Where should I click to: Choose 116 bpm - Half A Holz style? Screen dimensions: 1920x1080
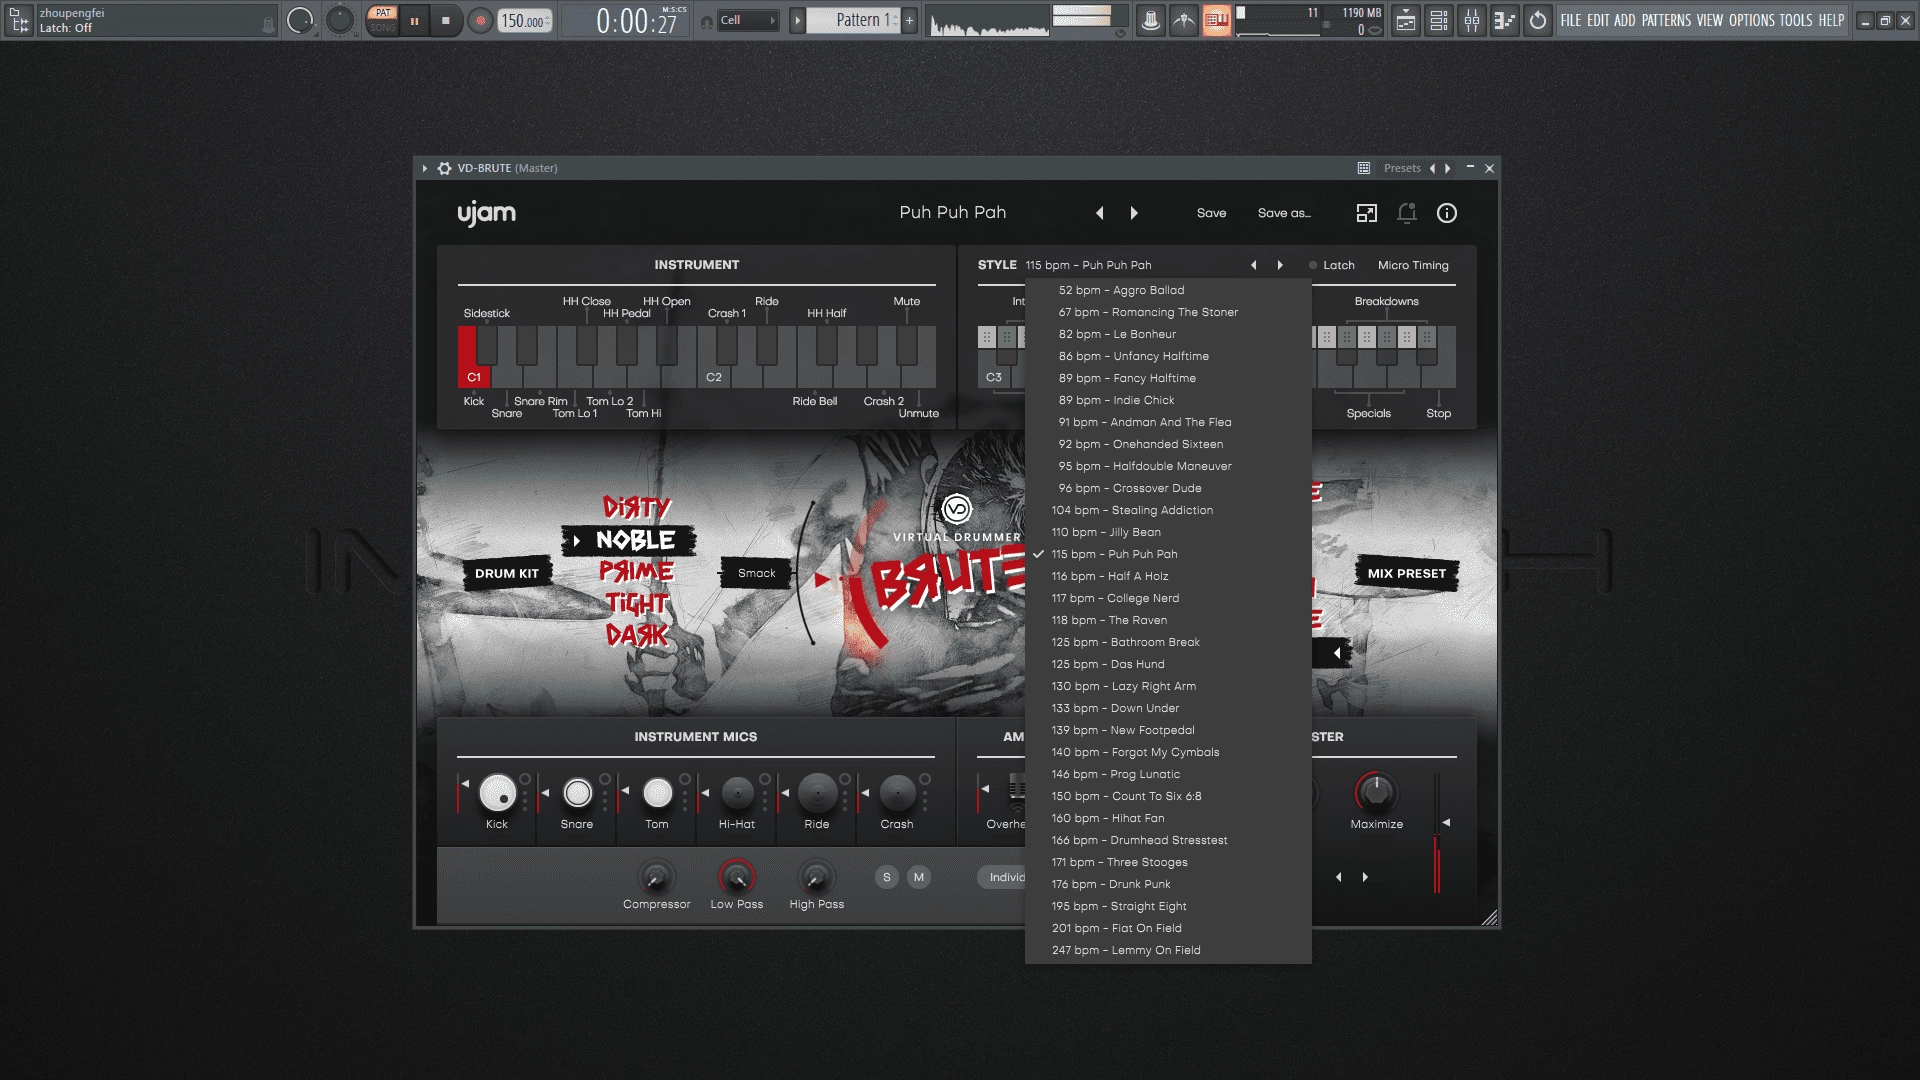click(1168, 576)
